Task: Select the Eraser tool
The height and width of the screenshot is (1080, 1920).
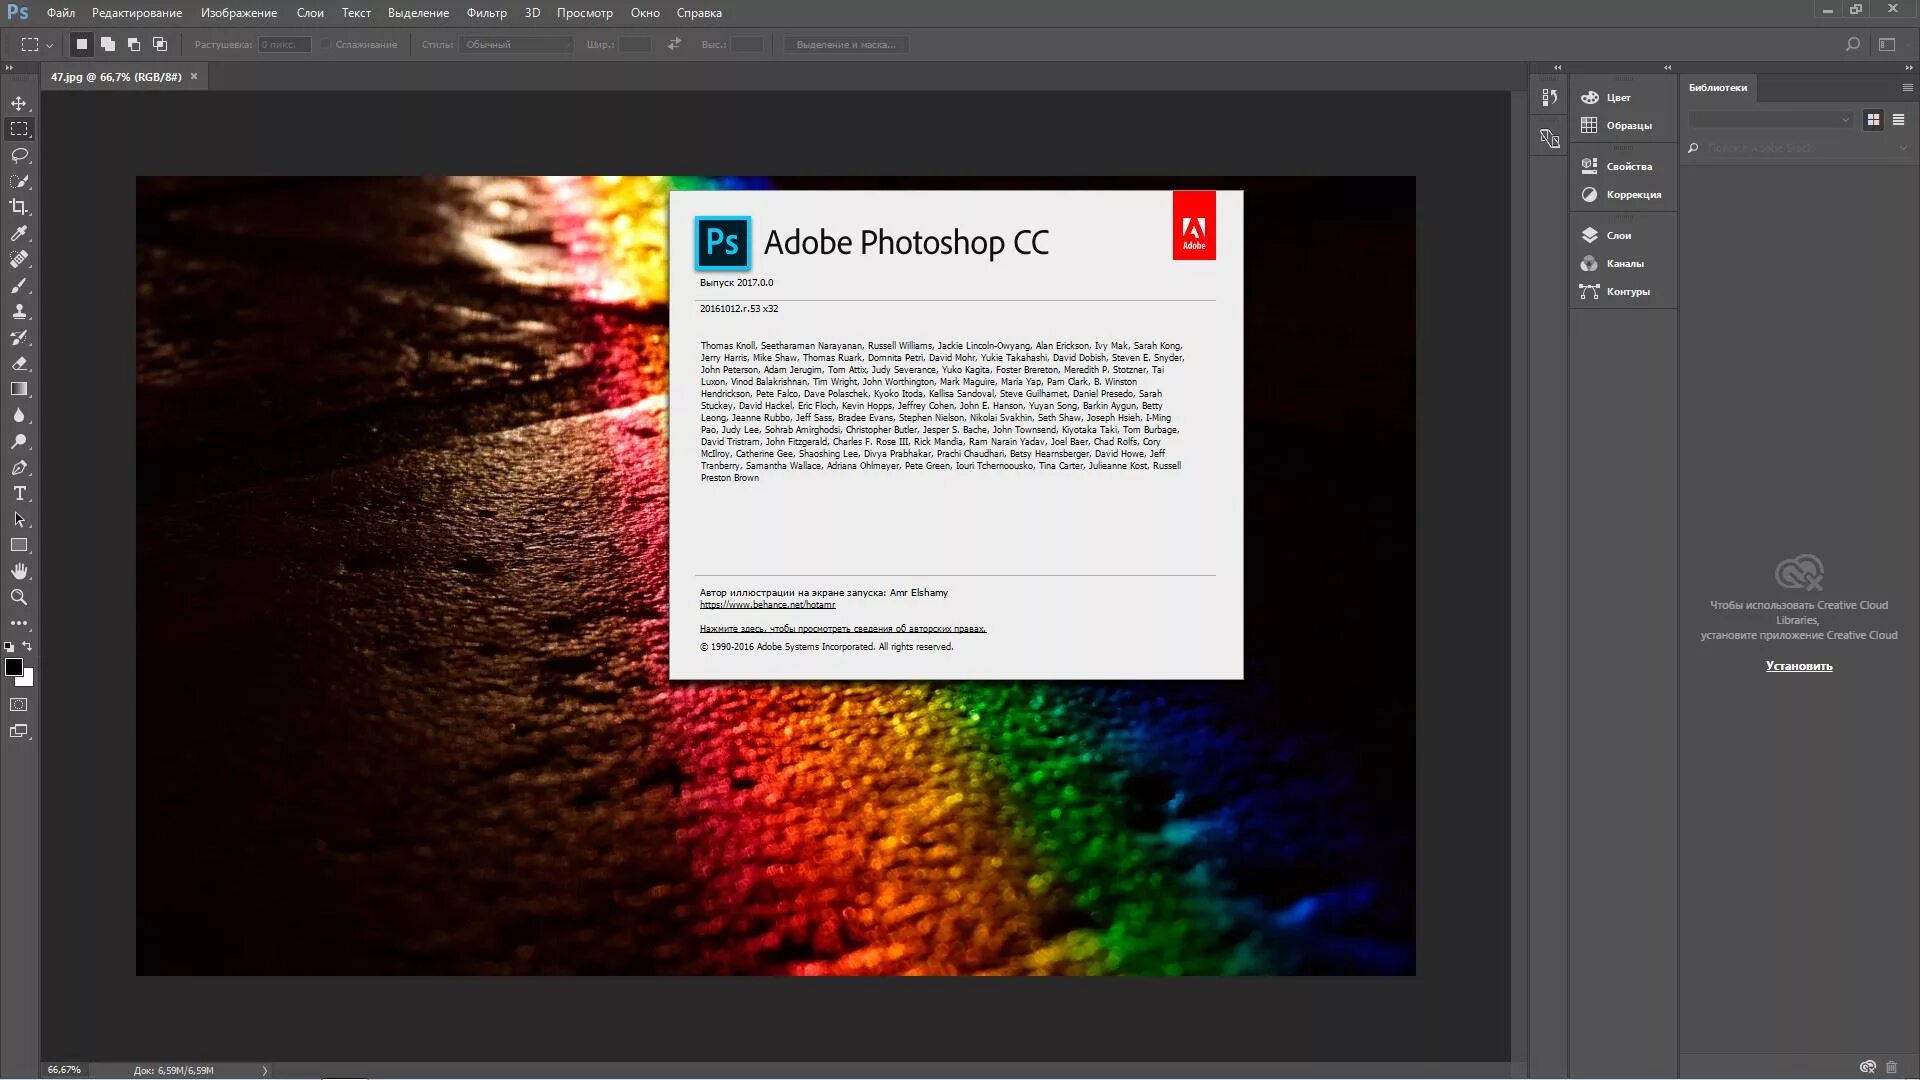Action: [19, 363]
